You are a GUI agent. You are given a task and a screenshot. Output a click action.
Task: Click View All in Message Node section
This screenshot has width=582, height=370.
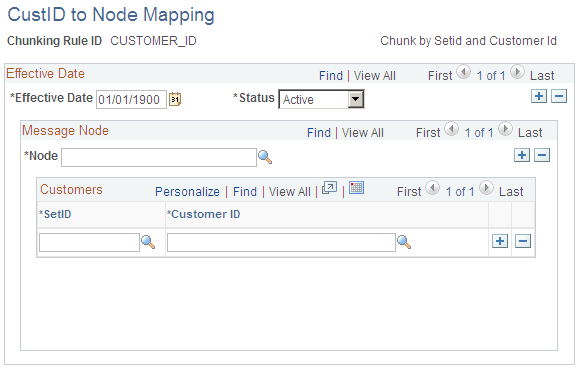click(363, 133)
